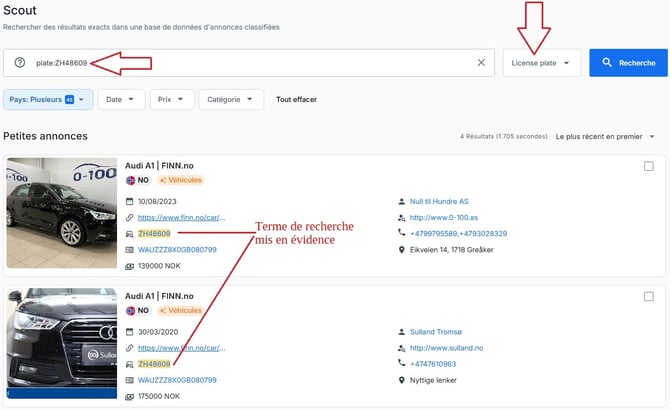Open the black Audi side-view thumbnail
This screenshot has height=410, width=670.
click(62, 213)
